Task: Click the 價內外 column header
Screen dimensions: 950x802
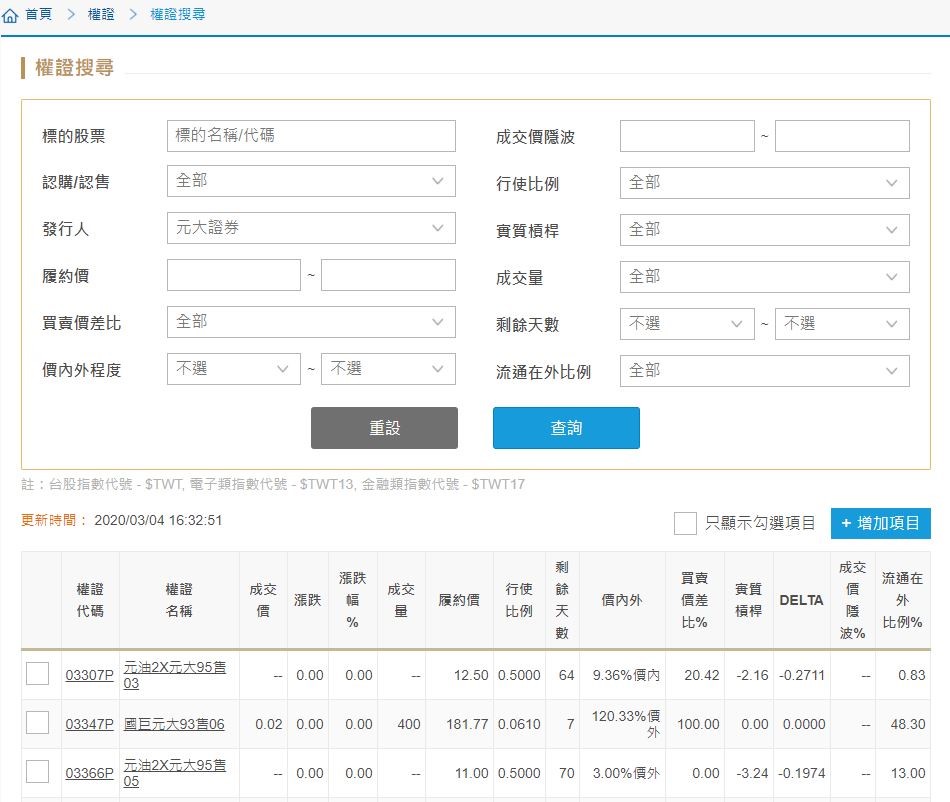Action: point(622,600)
